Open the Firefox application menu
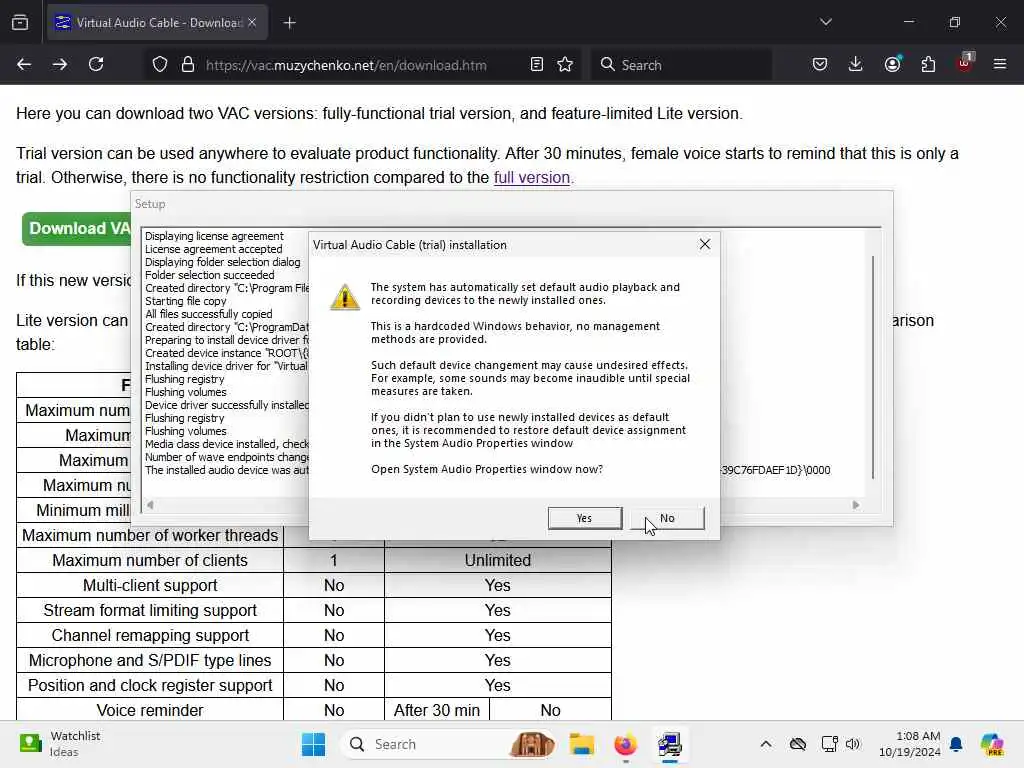Image resolution: width=1024 pixels, height=768 pixels. click(x=1000, y=65)
